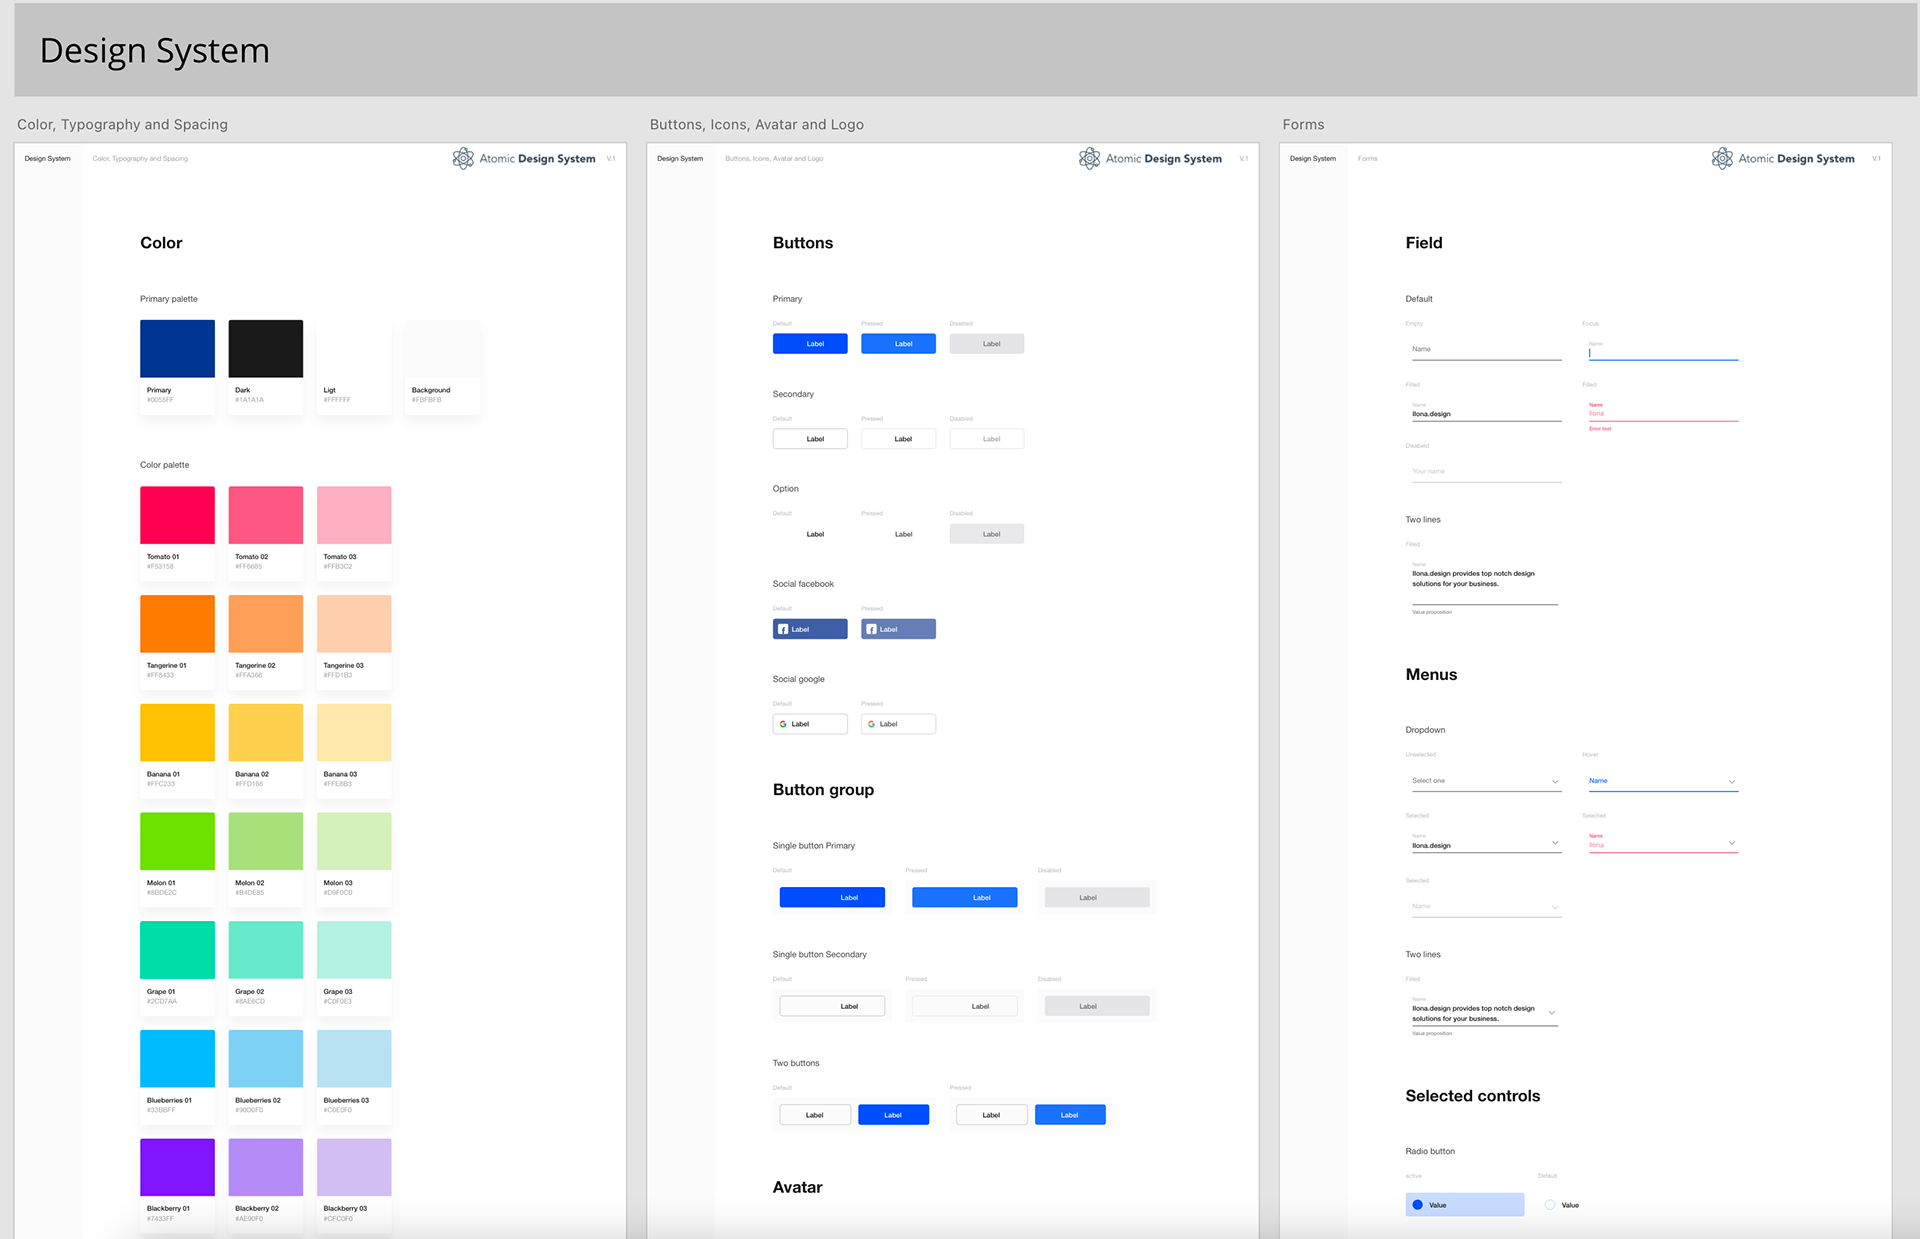Open the red error-state 'Ilona' dropdown

(1663, 842)
